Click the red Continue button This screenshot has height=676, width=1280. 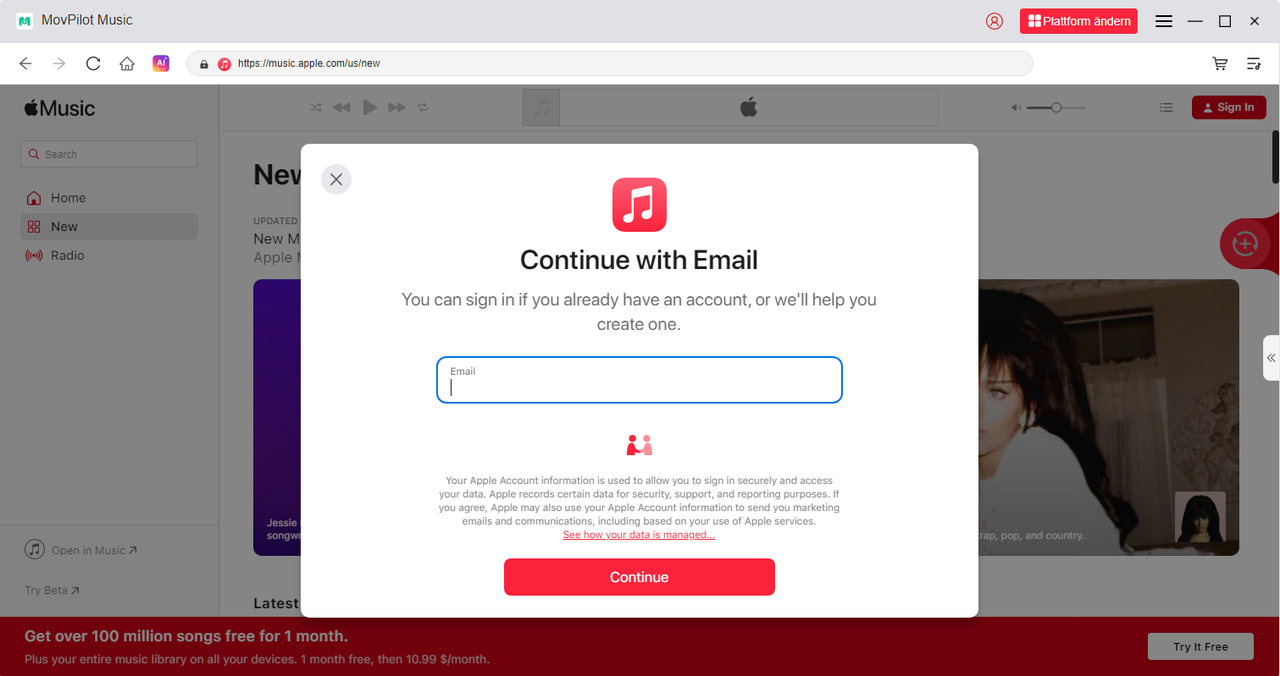tap(639, 577)
